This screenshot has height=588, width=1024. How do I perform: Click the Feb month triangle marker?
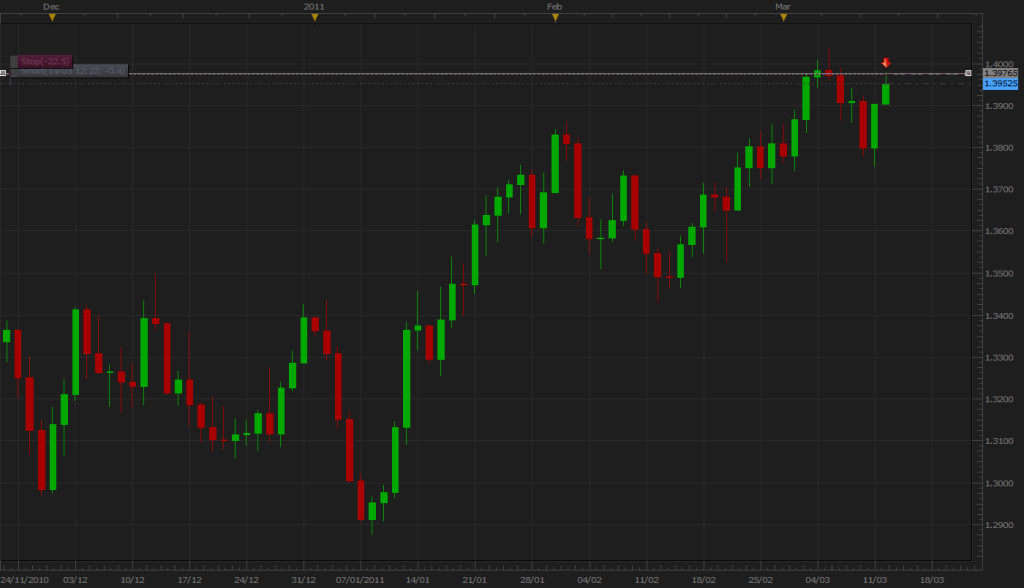click(x=555, y=18)
